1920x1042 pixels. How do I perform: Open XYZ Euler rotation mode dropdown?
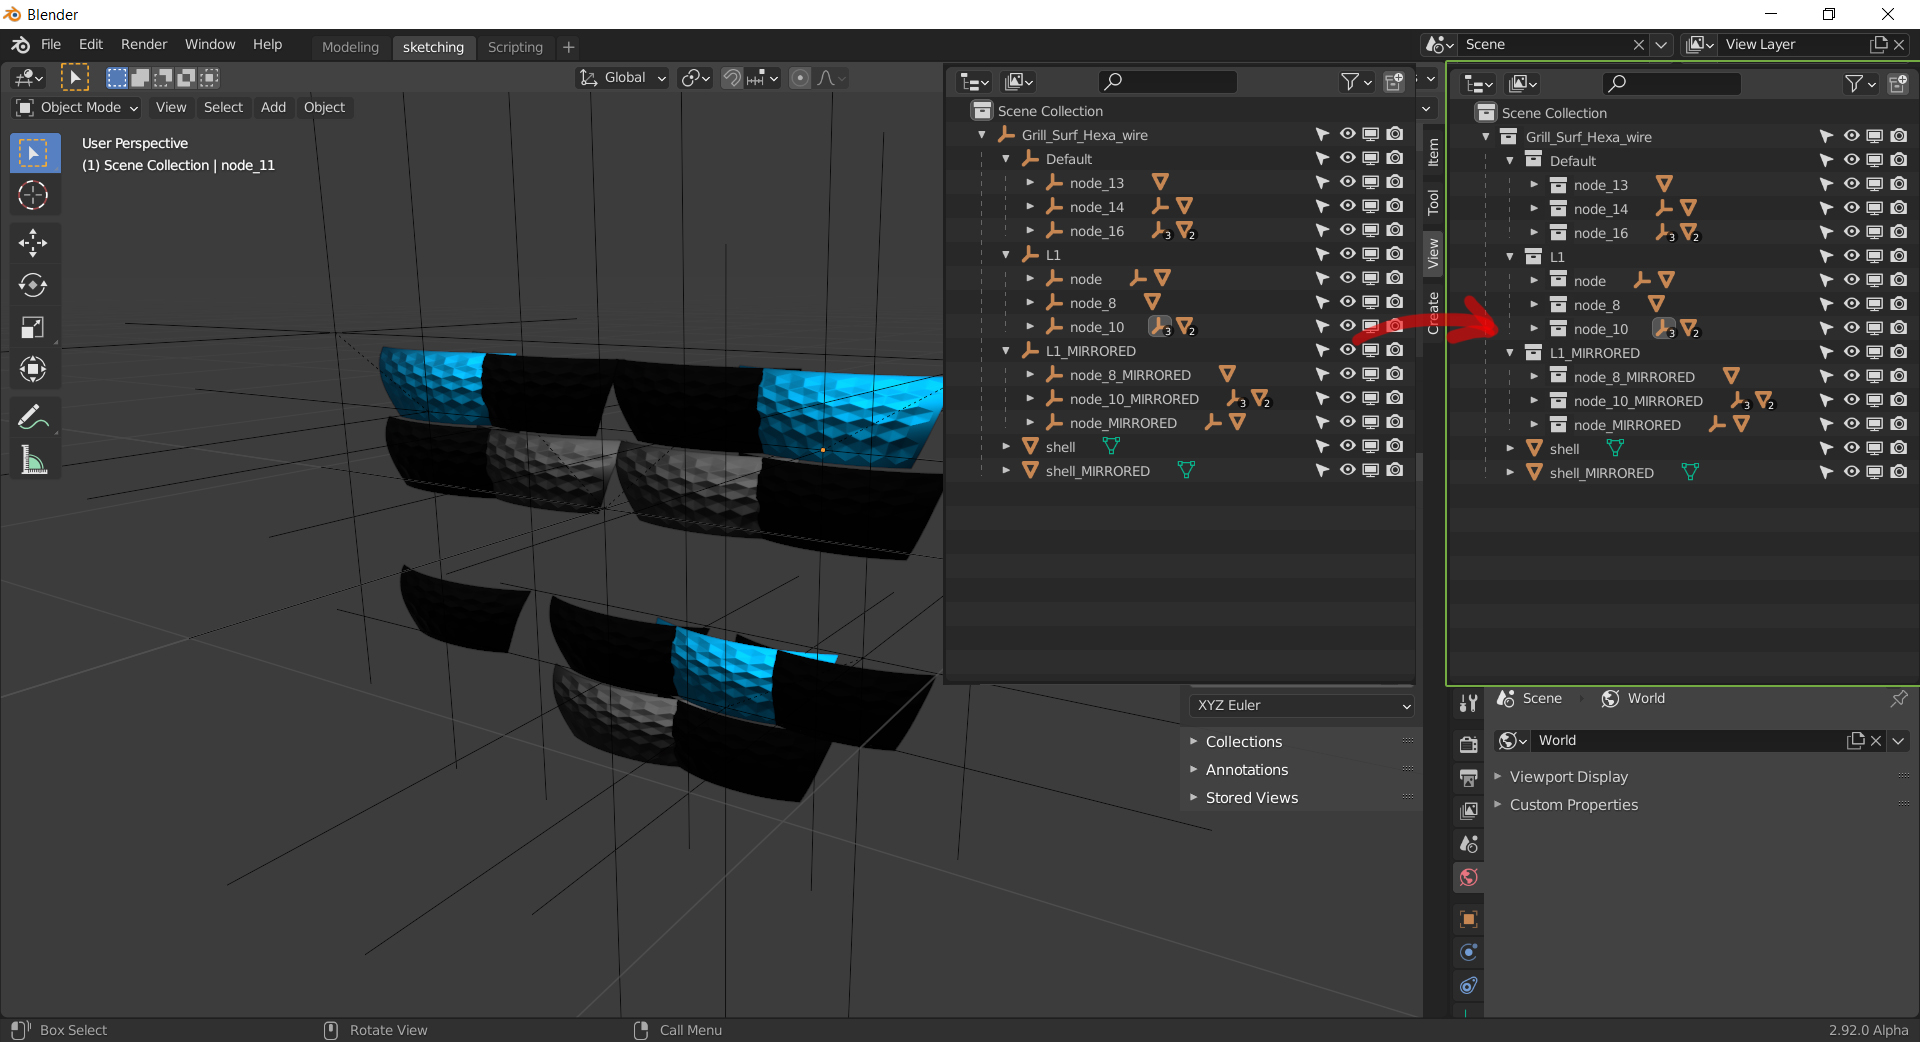click(x=1302, y=705)
